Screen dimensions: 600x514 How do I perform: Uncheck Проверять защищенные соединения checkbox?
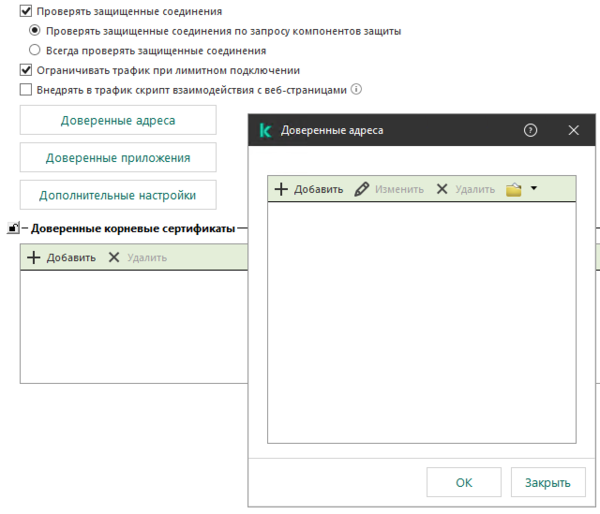coord(26,11)
